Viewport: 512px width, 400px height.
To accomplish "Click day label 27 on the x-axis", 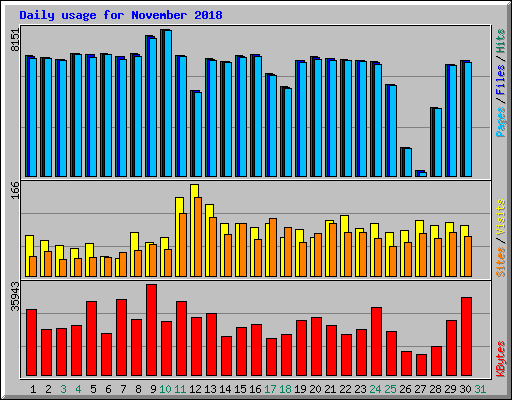I will point(420,389).
